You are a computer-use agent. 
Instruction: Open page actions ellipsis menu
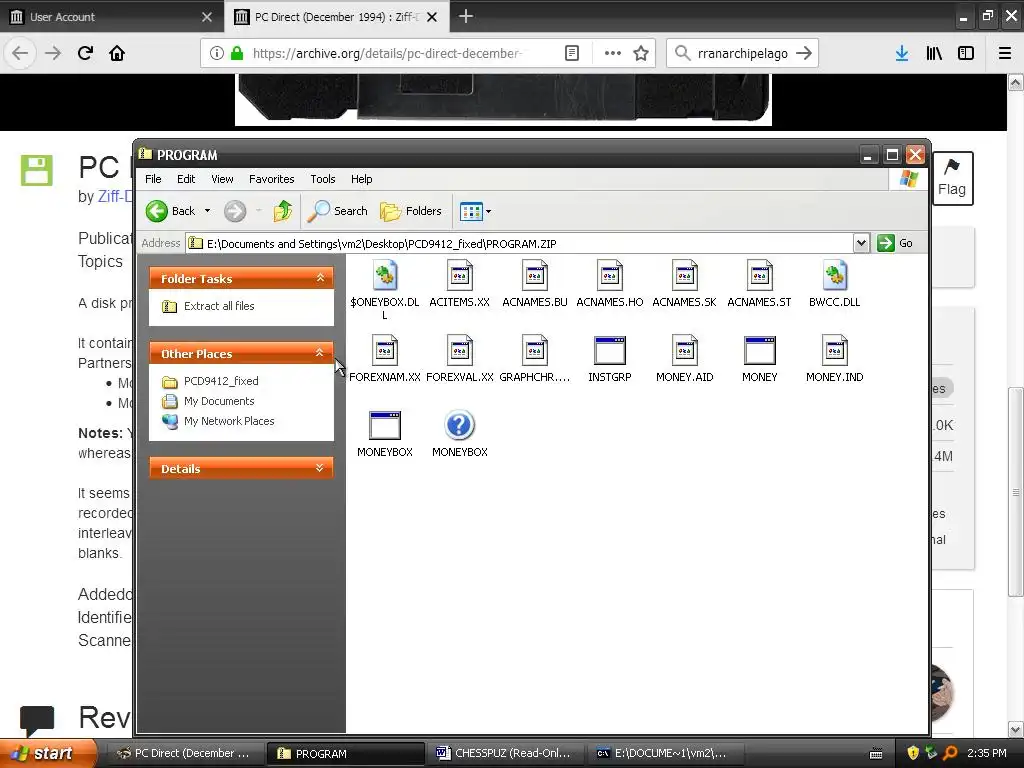(x=613, y=53)
